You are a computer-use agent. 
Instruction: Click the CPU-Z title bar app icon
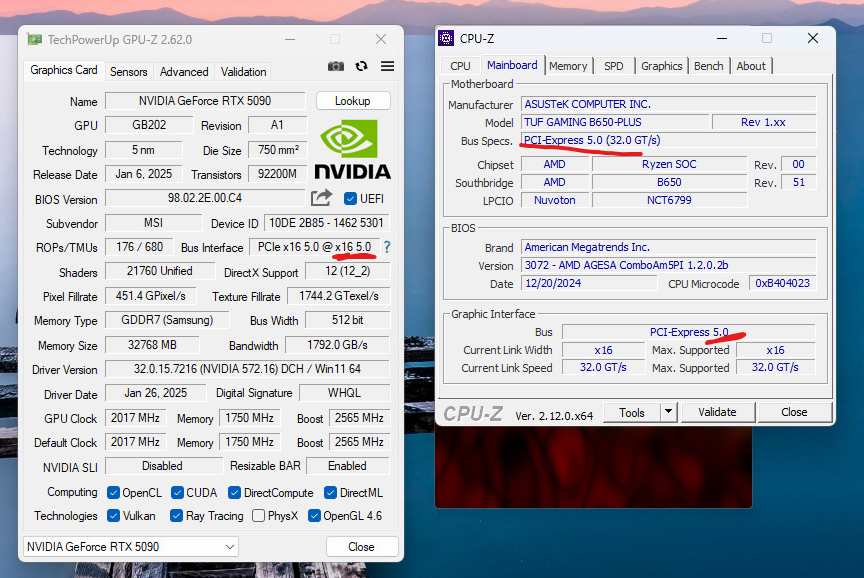(446, 38)
